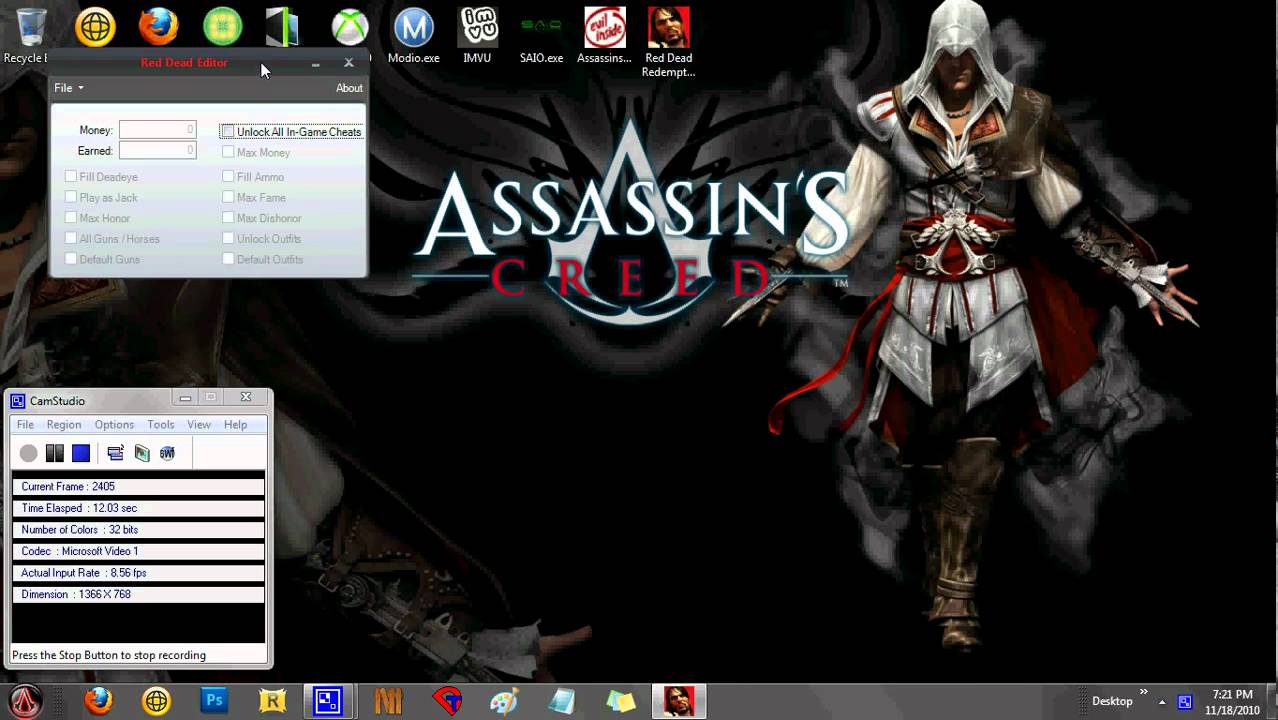The height and width of the screenshot is (720, 1278).
Task: Click the CamStudio system tray icon
Action: pyautogui.click(x=1185, y=702)
